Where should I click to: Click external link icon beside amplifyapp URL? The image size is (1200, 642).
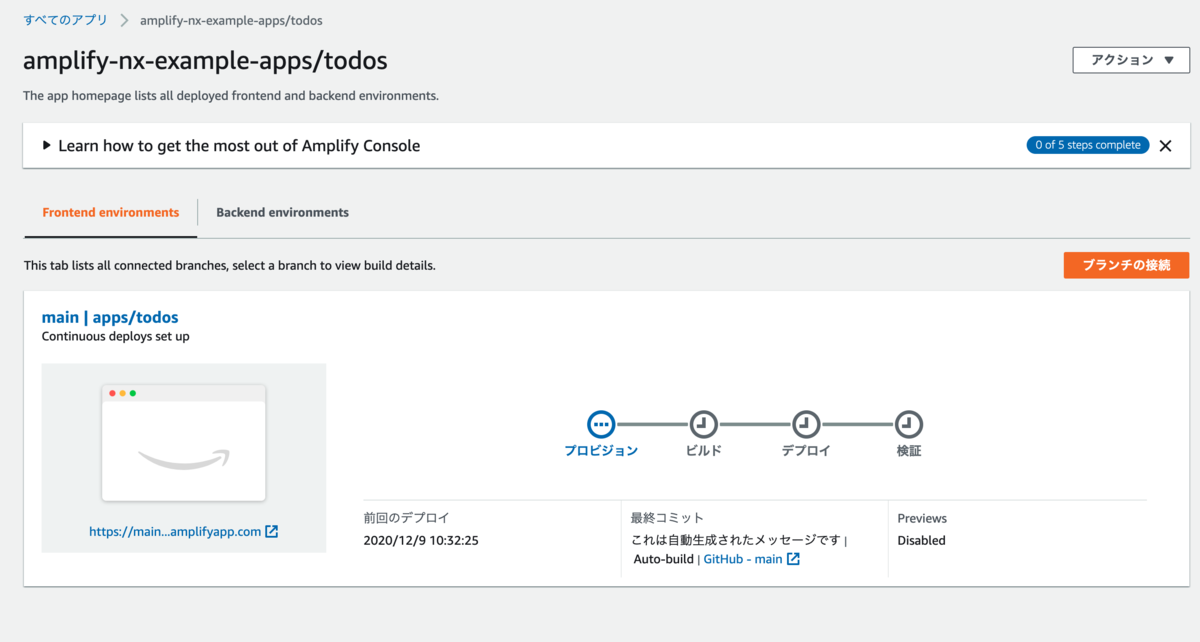[x=272, y=532]
